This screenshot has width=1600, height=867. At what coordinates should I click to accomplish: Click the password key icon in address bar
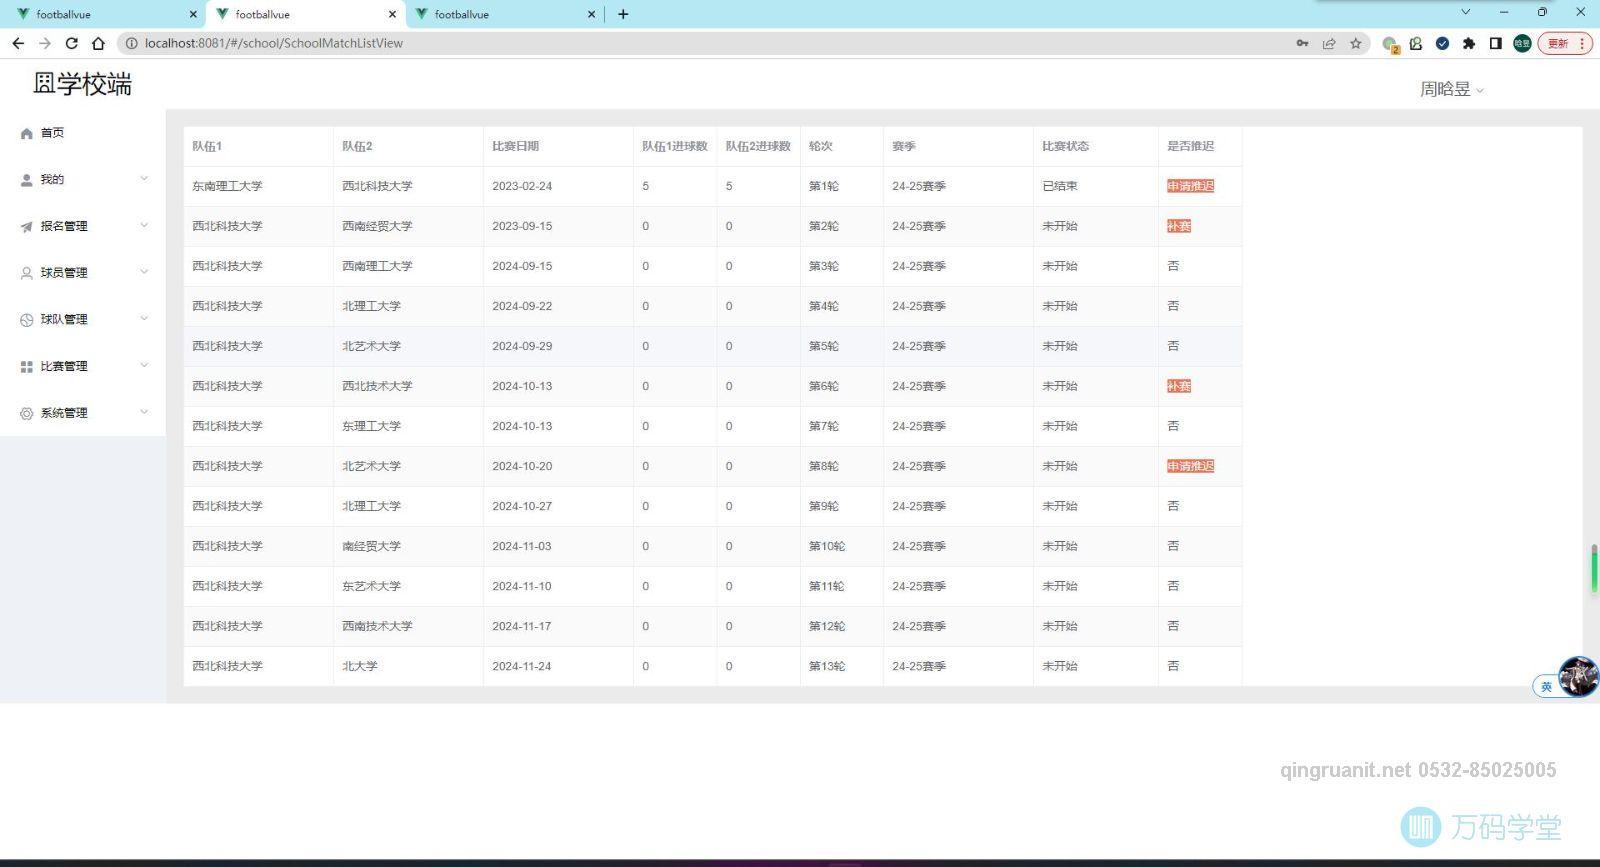1302,43
